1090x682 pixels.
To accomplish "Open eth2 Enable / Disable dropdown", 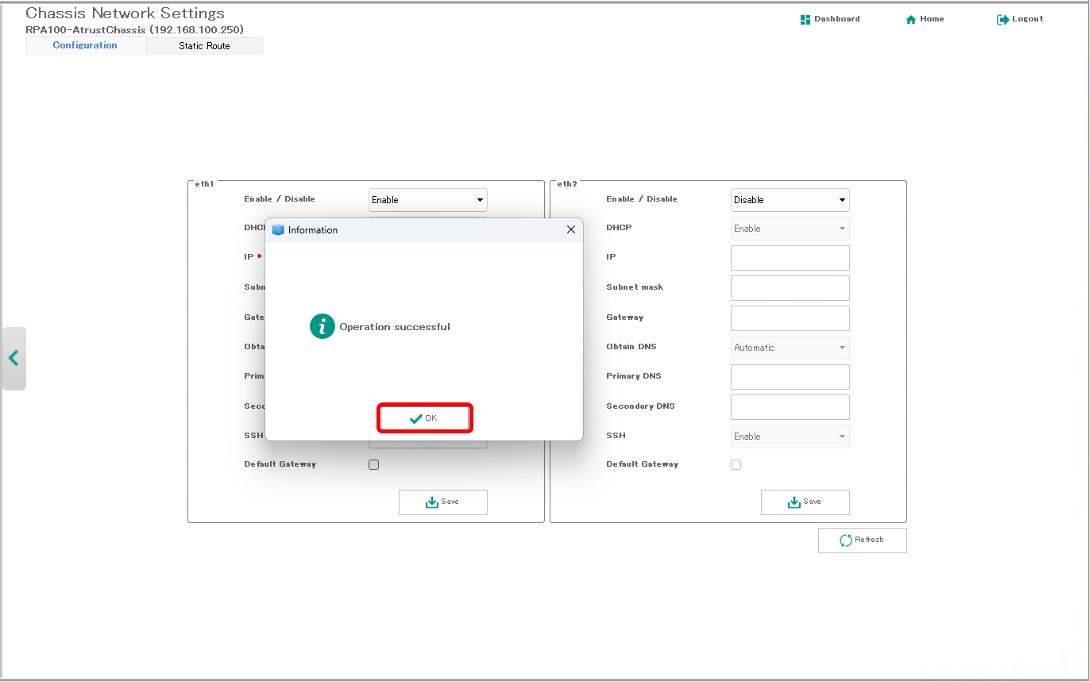I will 790,200.
